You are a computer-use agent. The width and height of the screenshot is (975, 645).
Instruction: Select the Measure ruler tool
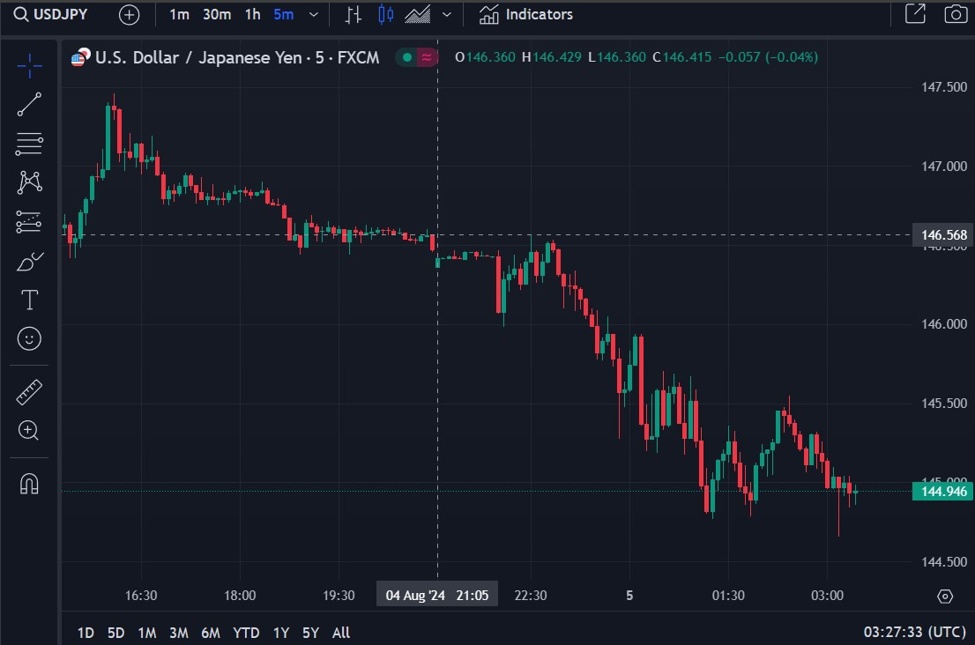coord(29,391)
